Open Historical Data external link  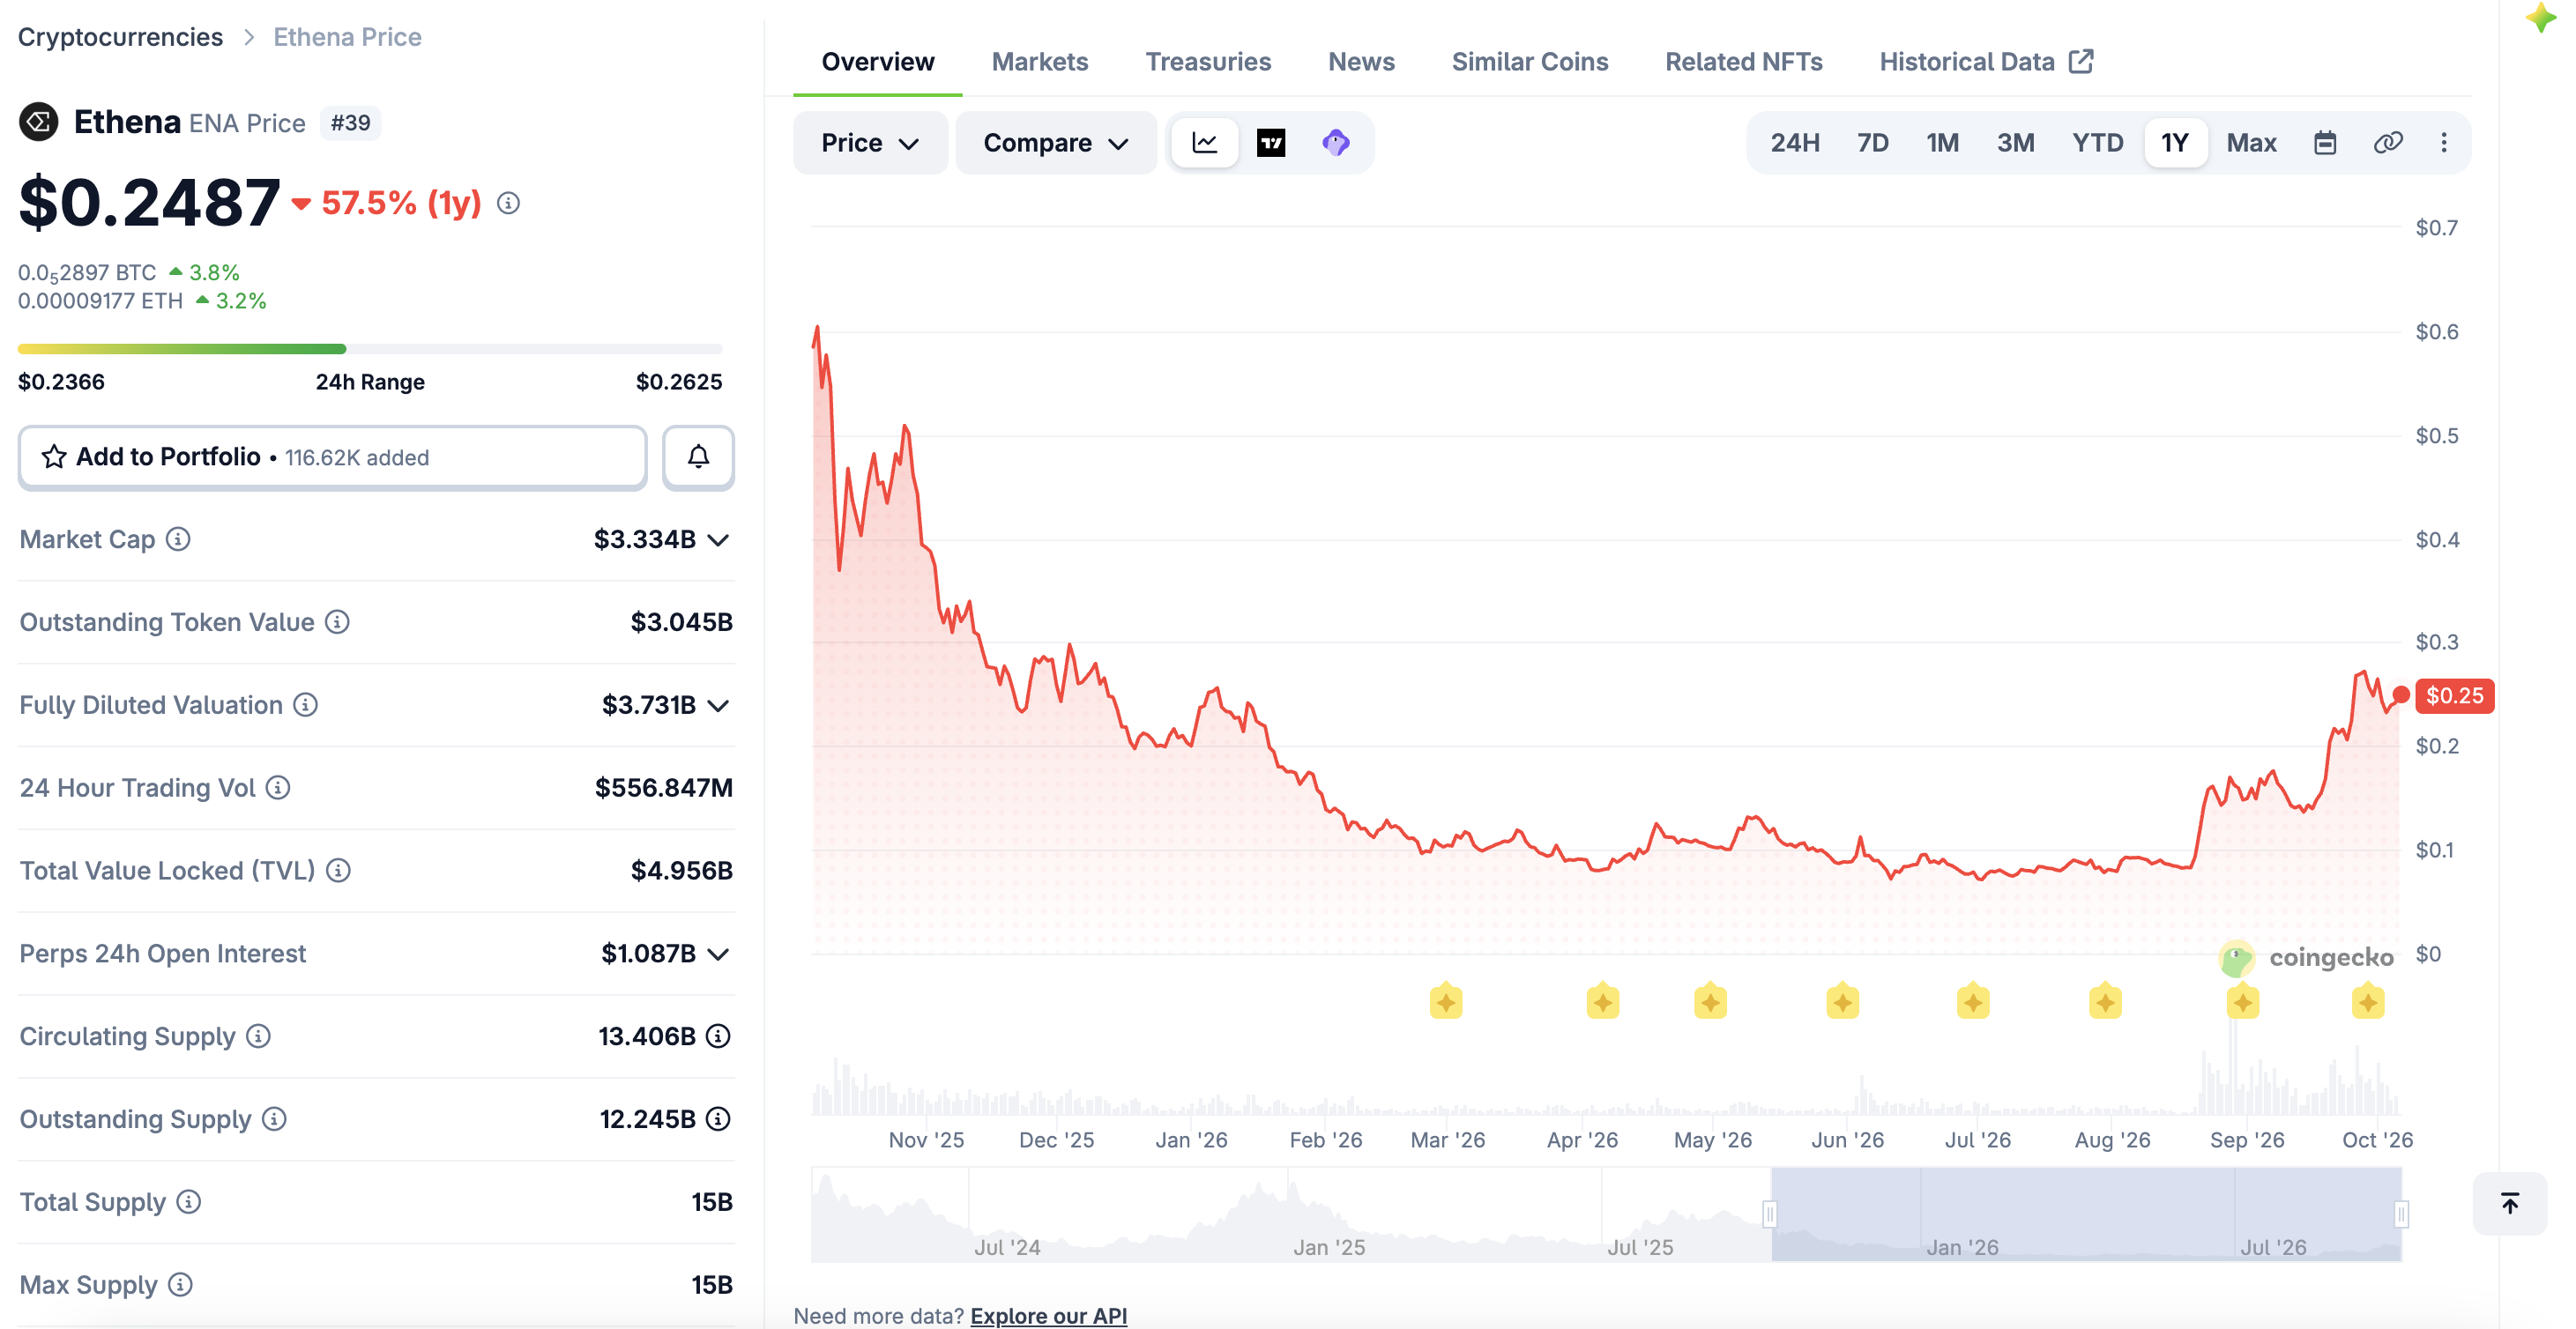tap(1986, 62)
